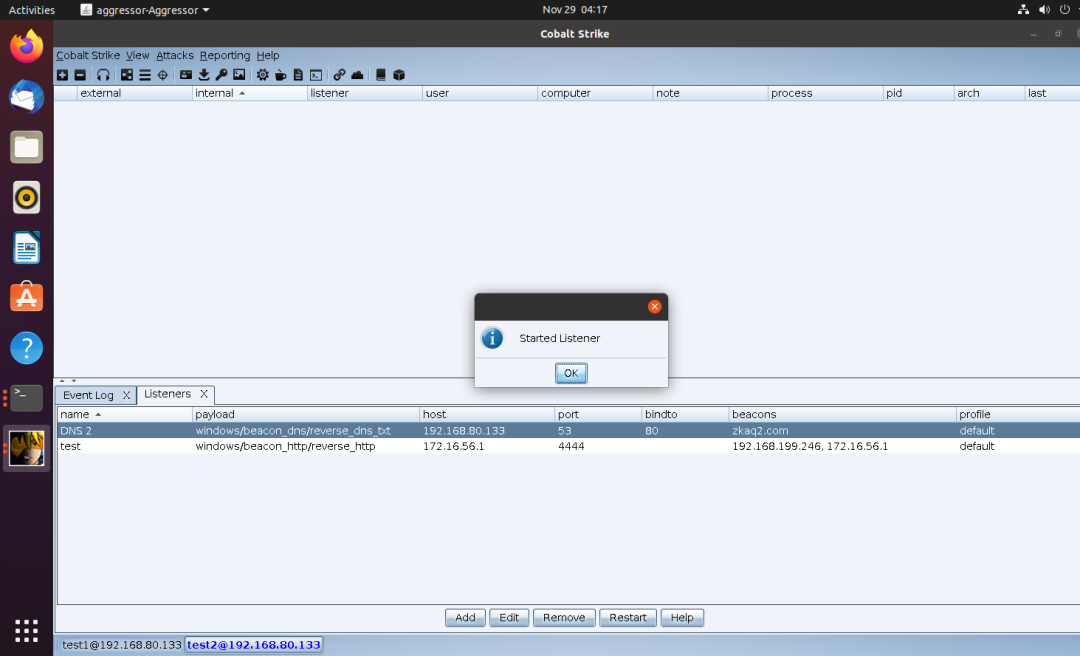Open Downloaded Files arrow icon

[x=204, y=75]
